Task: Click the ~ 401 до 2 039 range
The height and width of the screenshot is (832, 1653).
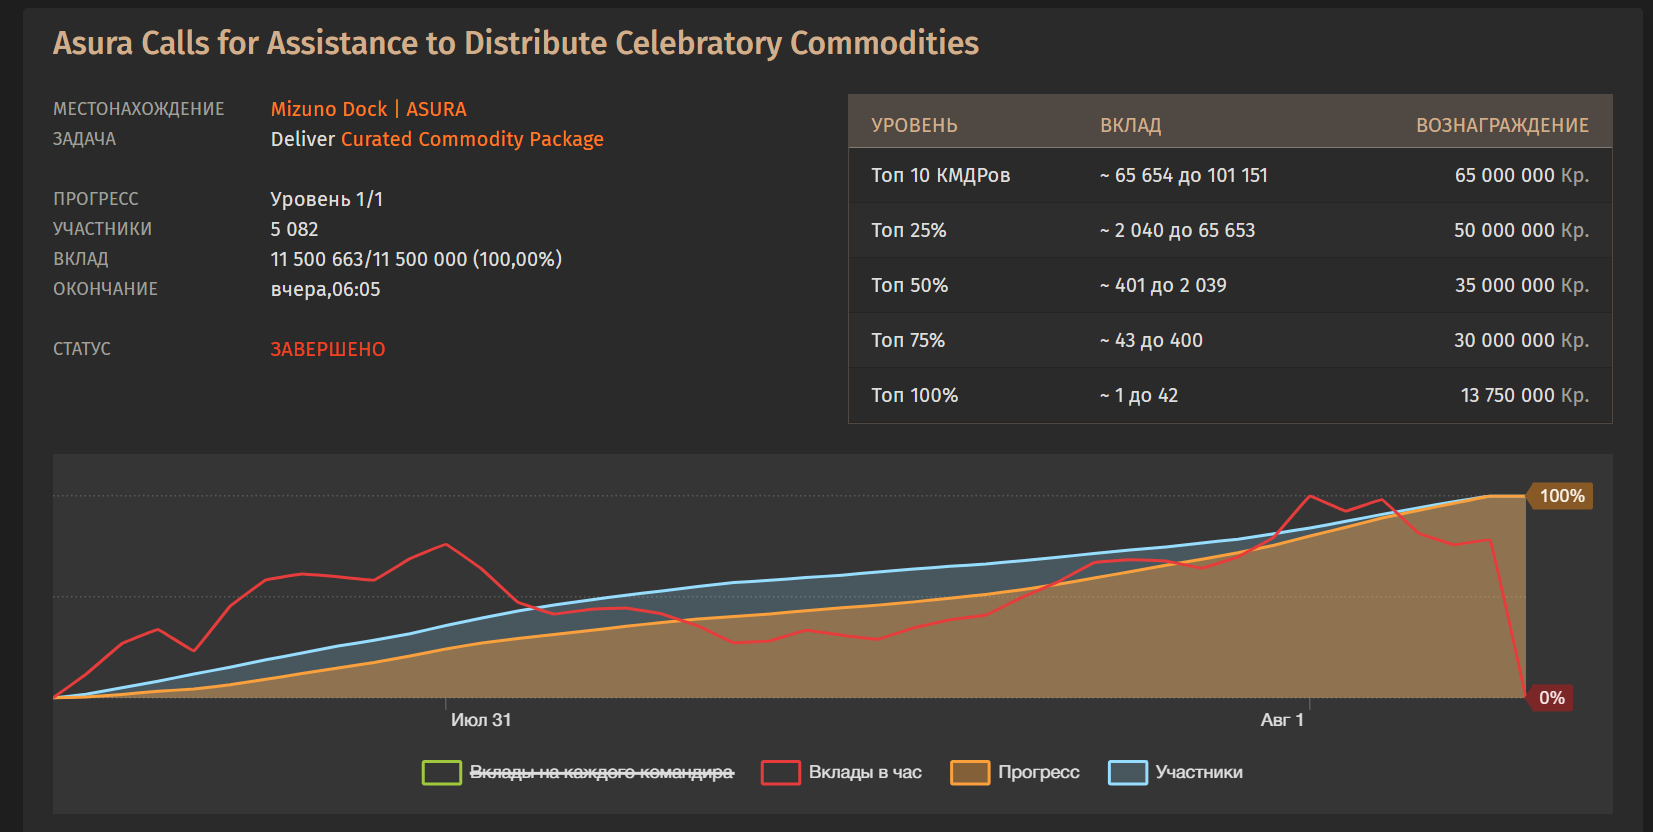Action: [x=1163, y=285]
